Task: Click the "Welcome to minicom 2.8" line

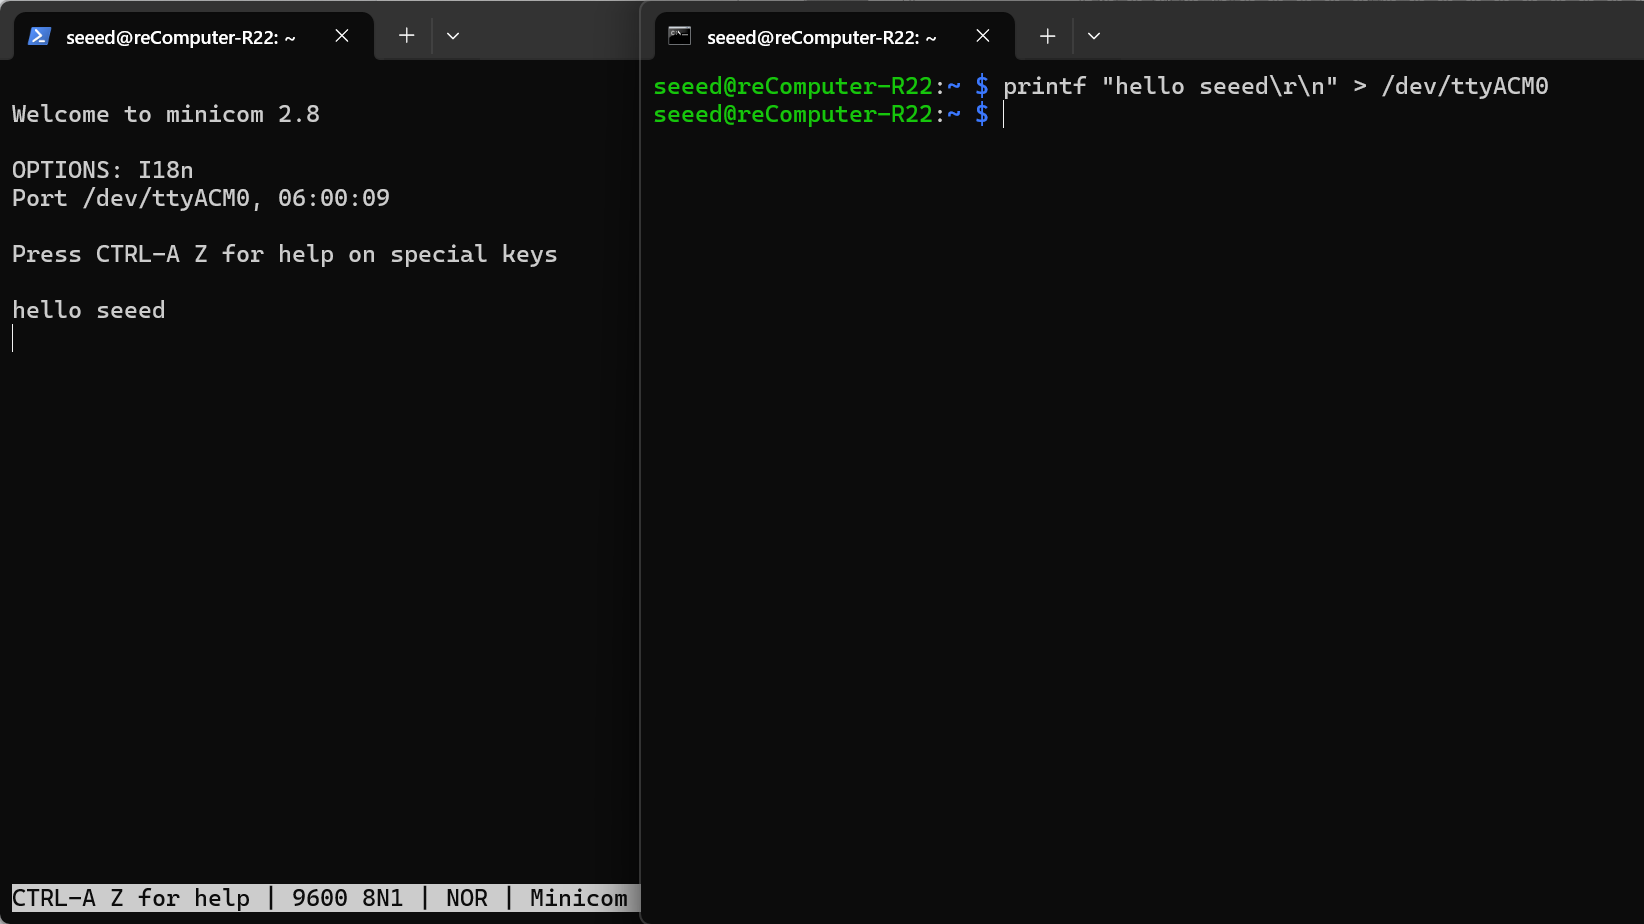Action: point(166,114)
